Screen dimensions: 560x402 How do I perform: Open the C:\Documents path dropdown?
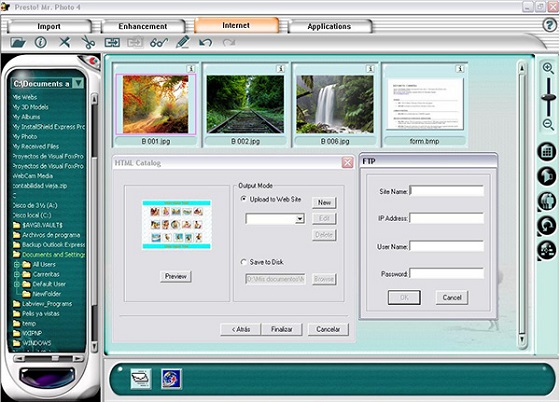tap(78, 84)
